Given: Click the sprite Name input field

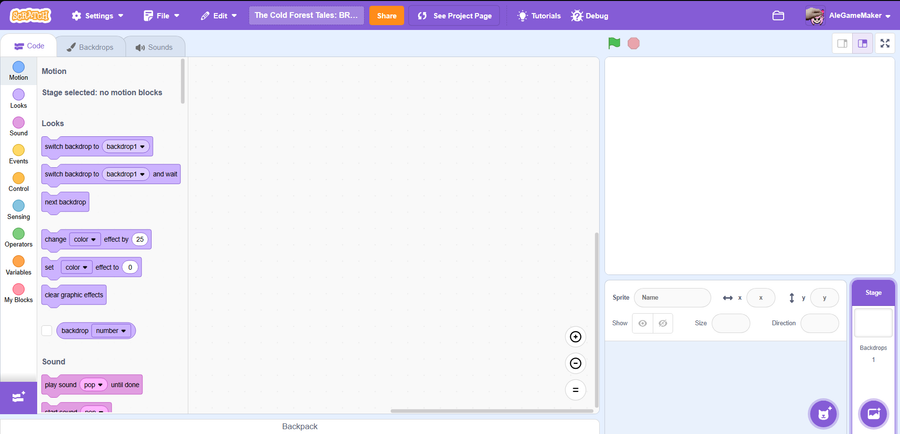Looking at the screenshot, I should tap(672, 298).
